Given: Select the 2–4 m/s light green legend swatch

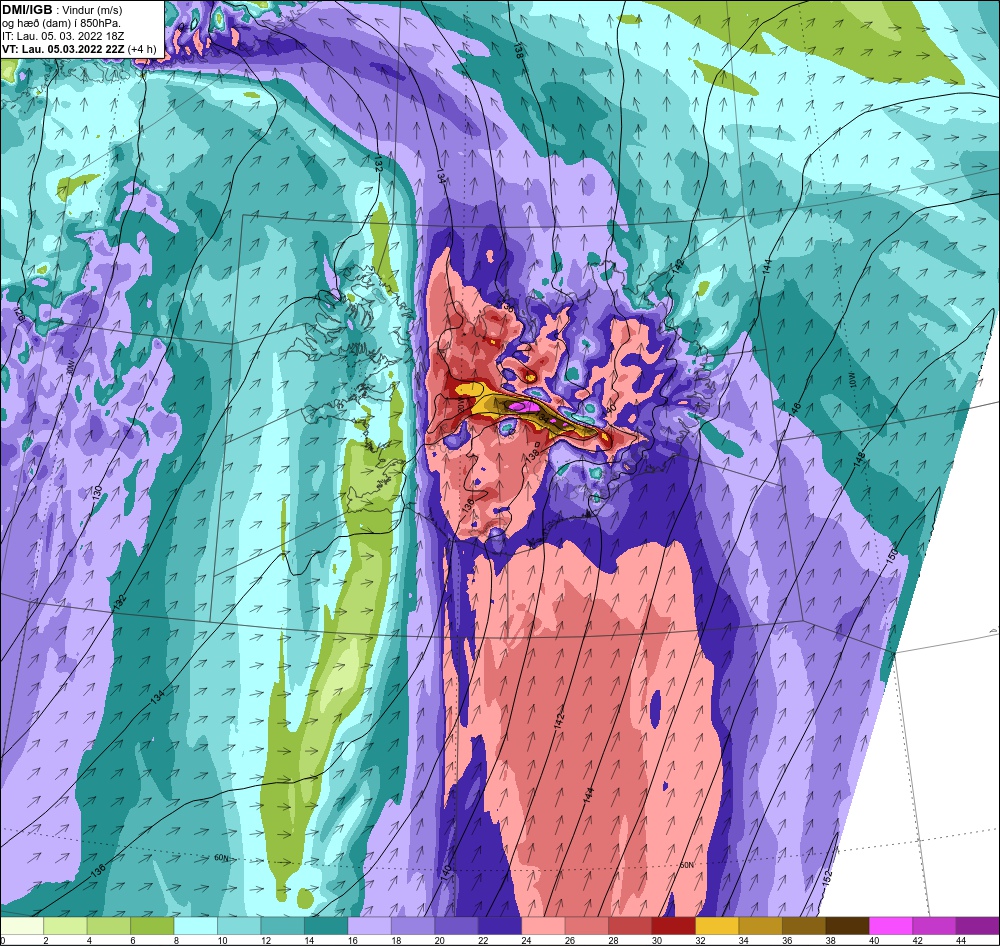Looking at the screenshot, I should (x=66, y=926).
